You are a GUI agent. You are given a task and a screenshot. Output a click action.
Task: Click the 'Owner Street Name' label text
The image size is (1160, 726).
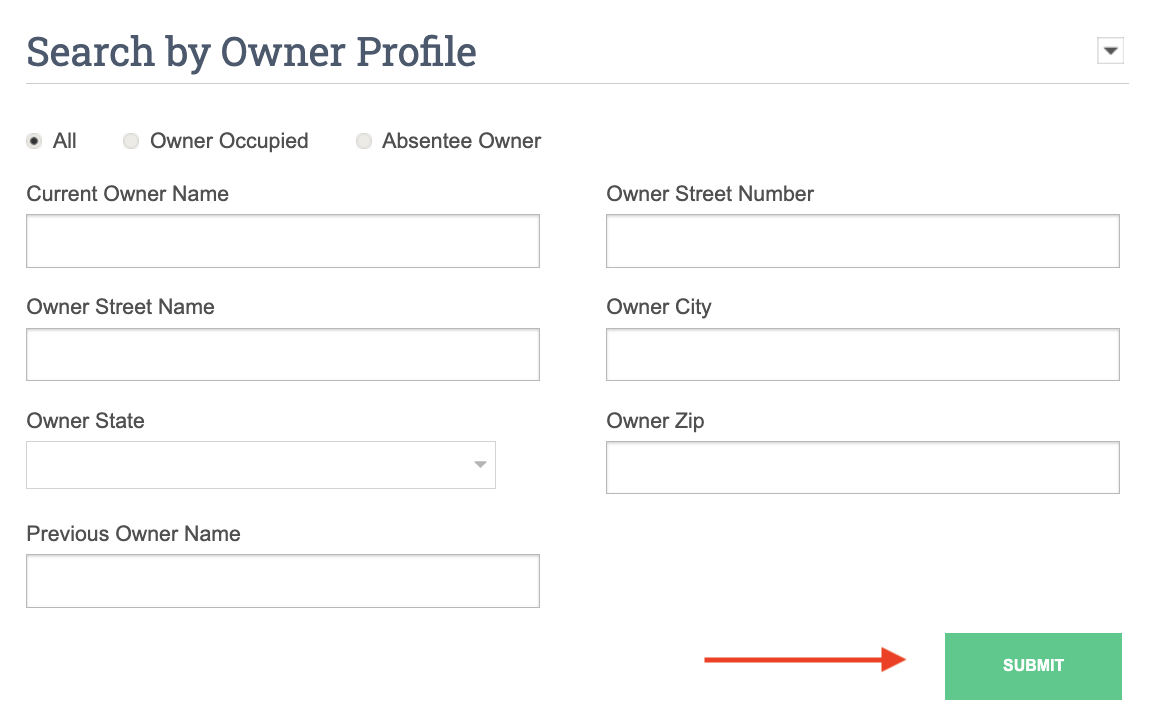pos(121,307)
